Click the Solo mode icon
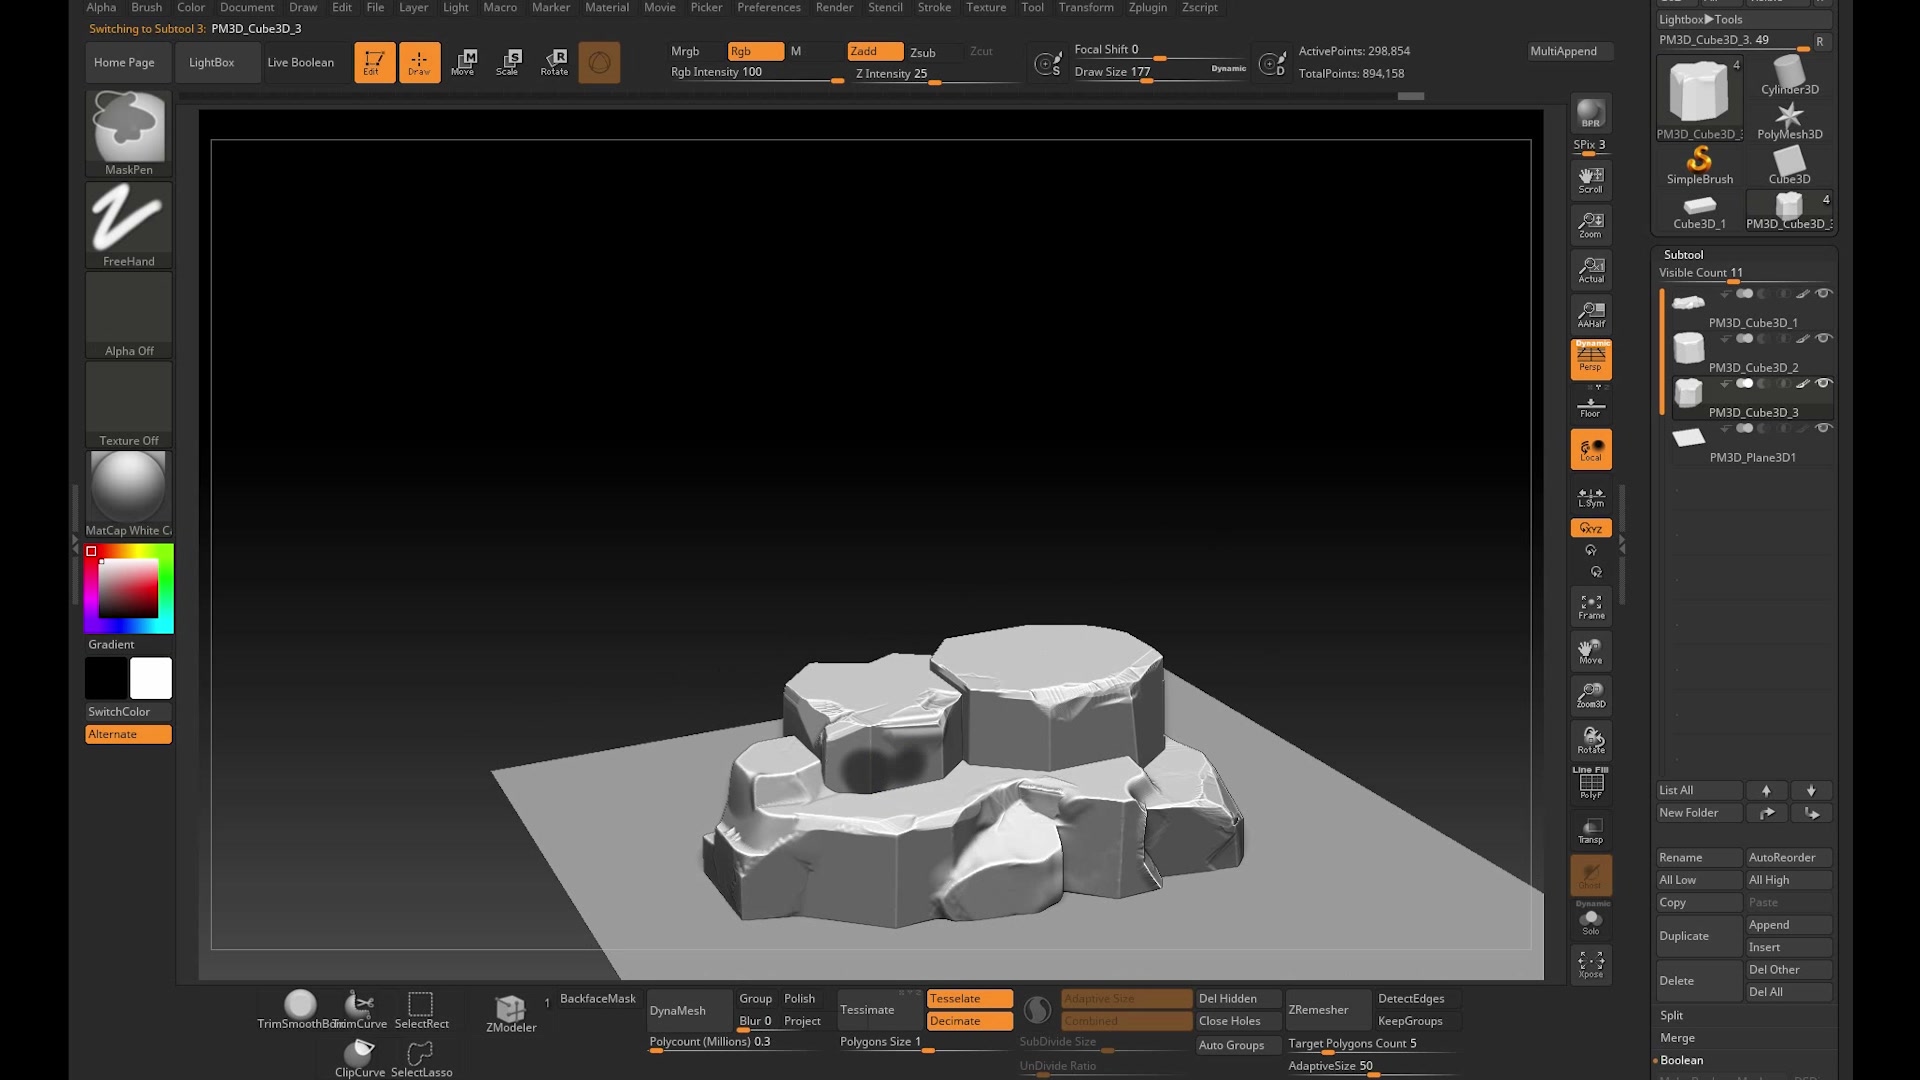 [1590, 922]
